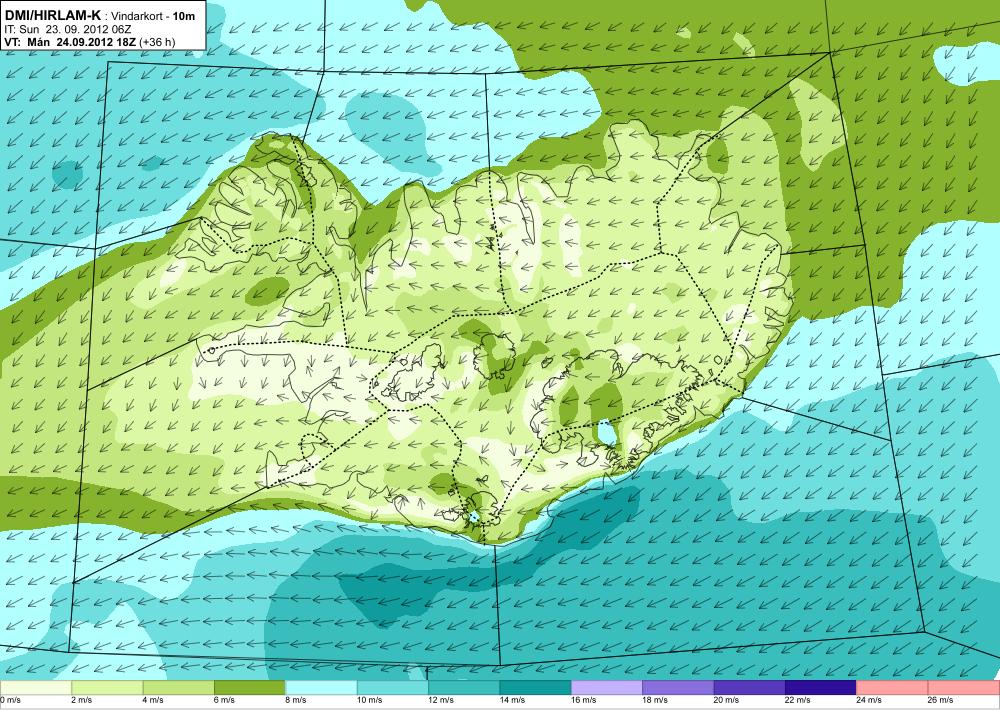Select the '18 m/s' legend label

[656, 700]
